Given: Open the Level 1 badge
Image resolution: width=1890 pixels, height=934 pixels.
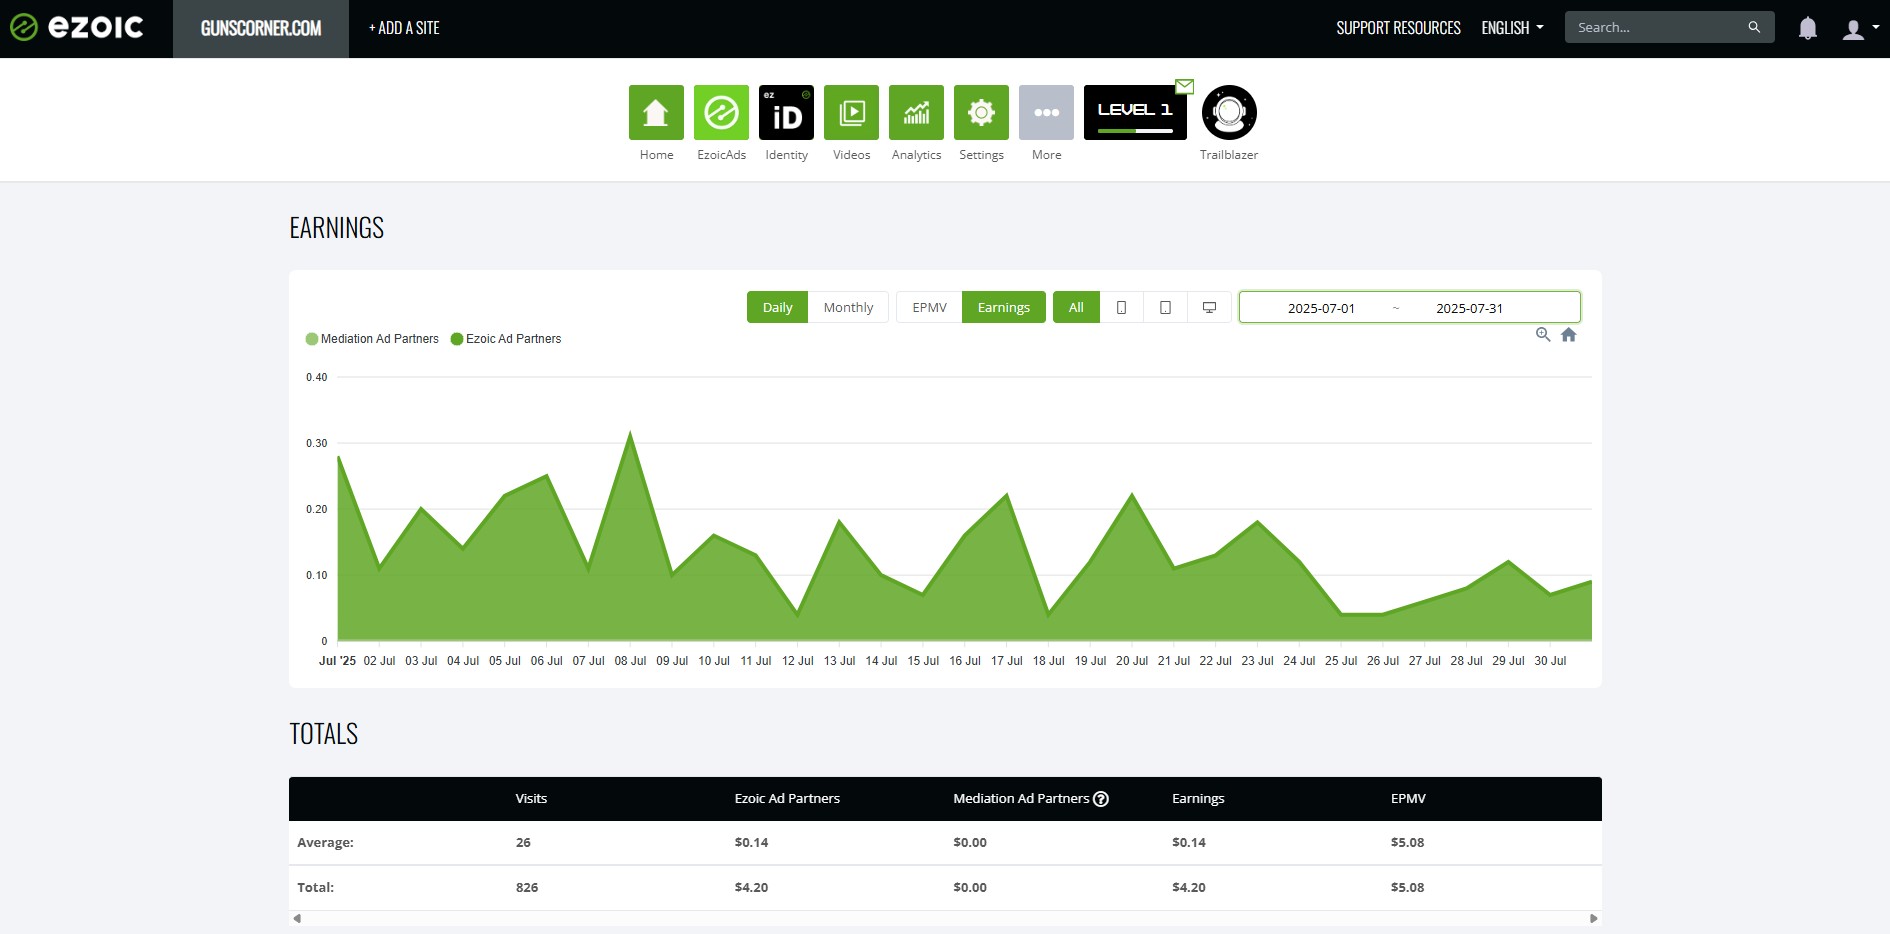Looking at the screenshot, I should click(1135, 112).
